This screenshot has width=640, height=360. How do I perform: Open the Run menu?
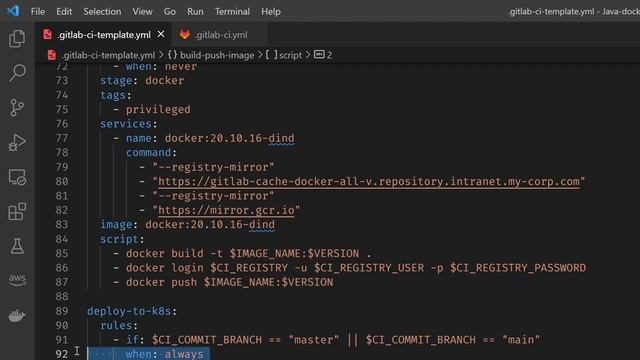[x=195, y=11]
